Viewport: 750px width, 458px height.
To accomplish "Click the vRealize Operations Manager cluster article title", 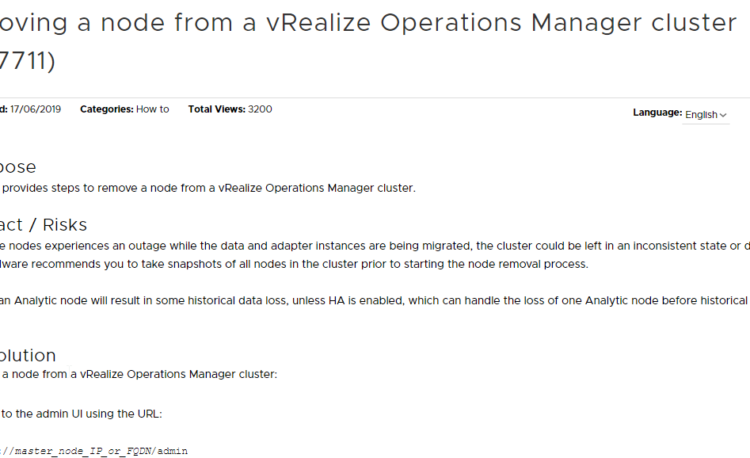I will [368, 23].
